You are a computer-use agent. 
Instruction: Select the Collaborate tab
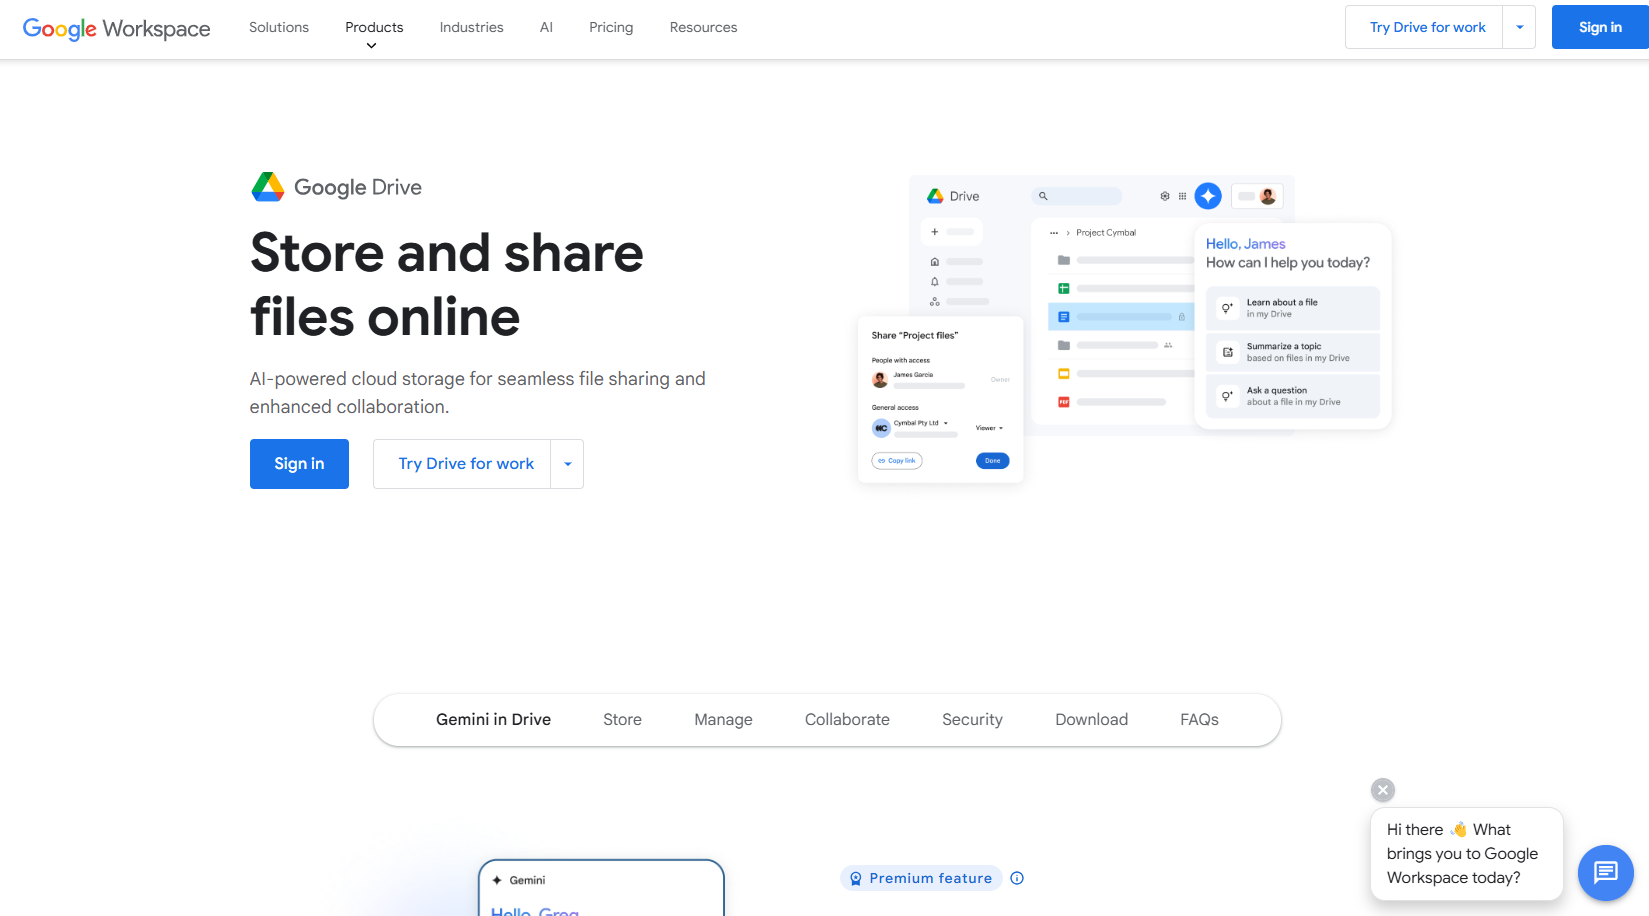(847, 720)
